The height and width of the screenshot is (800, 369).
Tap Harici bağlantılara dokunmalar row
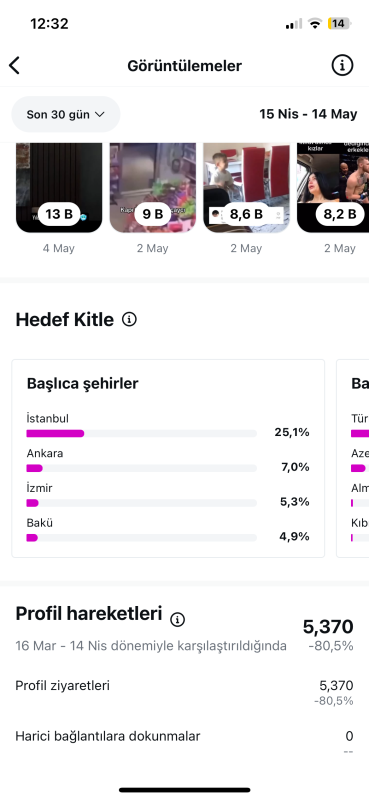point(184,742)
